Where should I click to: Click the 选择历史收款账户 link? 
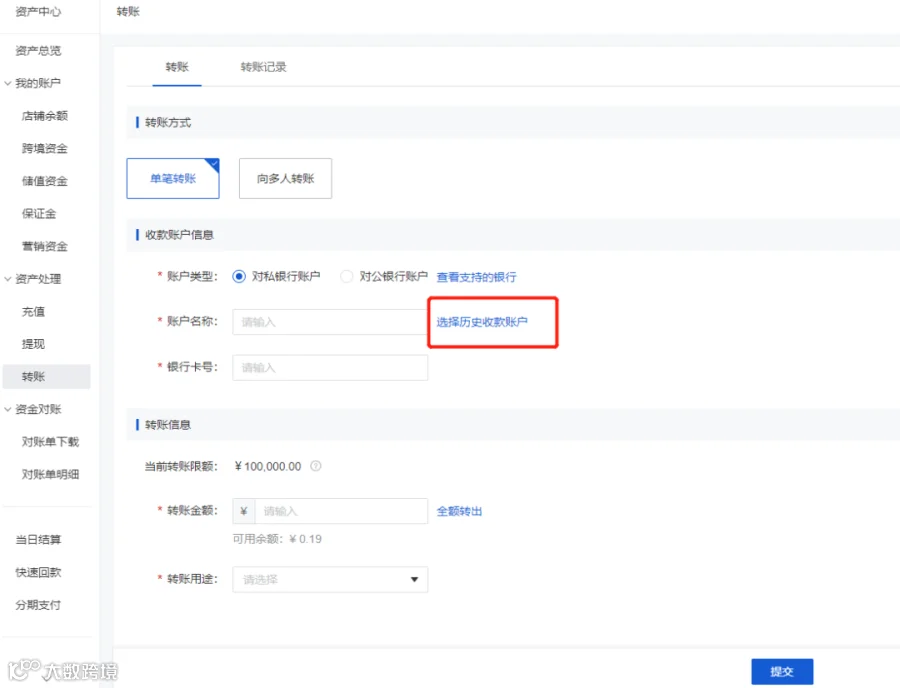[x=482, y=322]
